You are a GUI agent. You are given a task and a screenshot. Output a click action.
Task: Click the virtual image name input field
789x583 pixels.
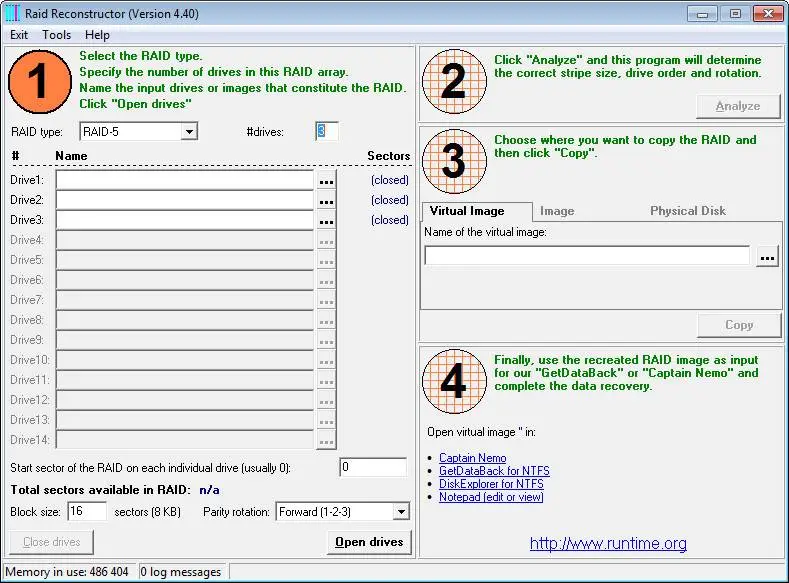coord(587,256)
